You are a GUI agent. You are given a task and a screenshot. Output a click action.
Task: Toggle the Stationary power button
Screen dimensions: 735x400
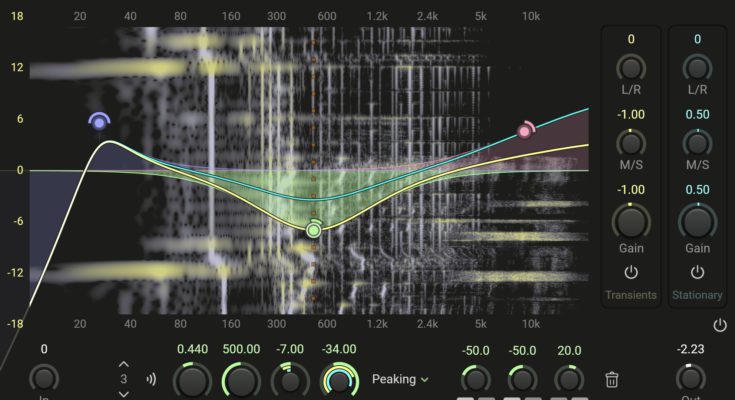coord(697,272)
